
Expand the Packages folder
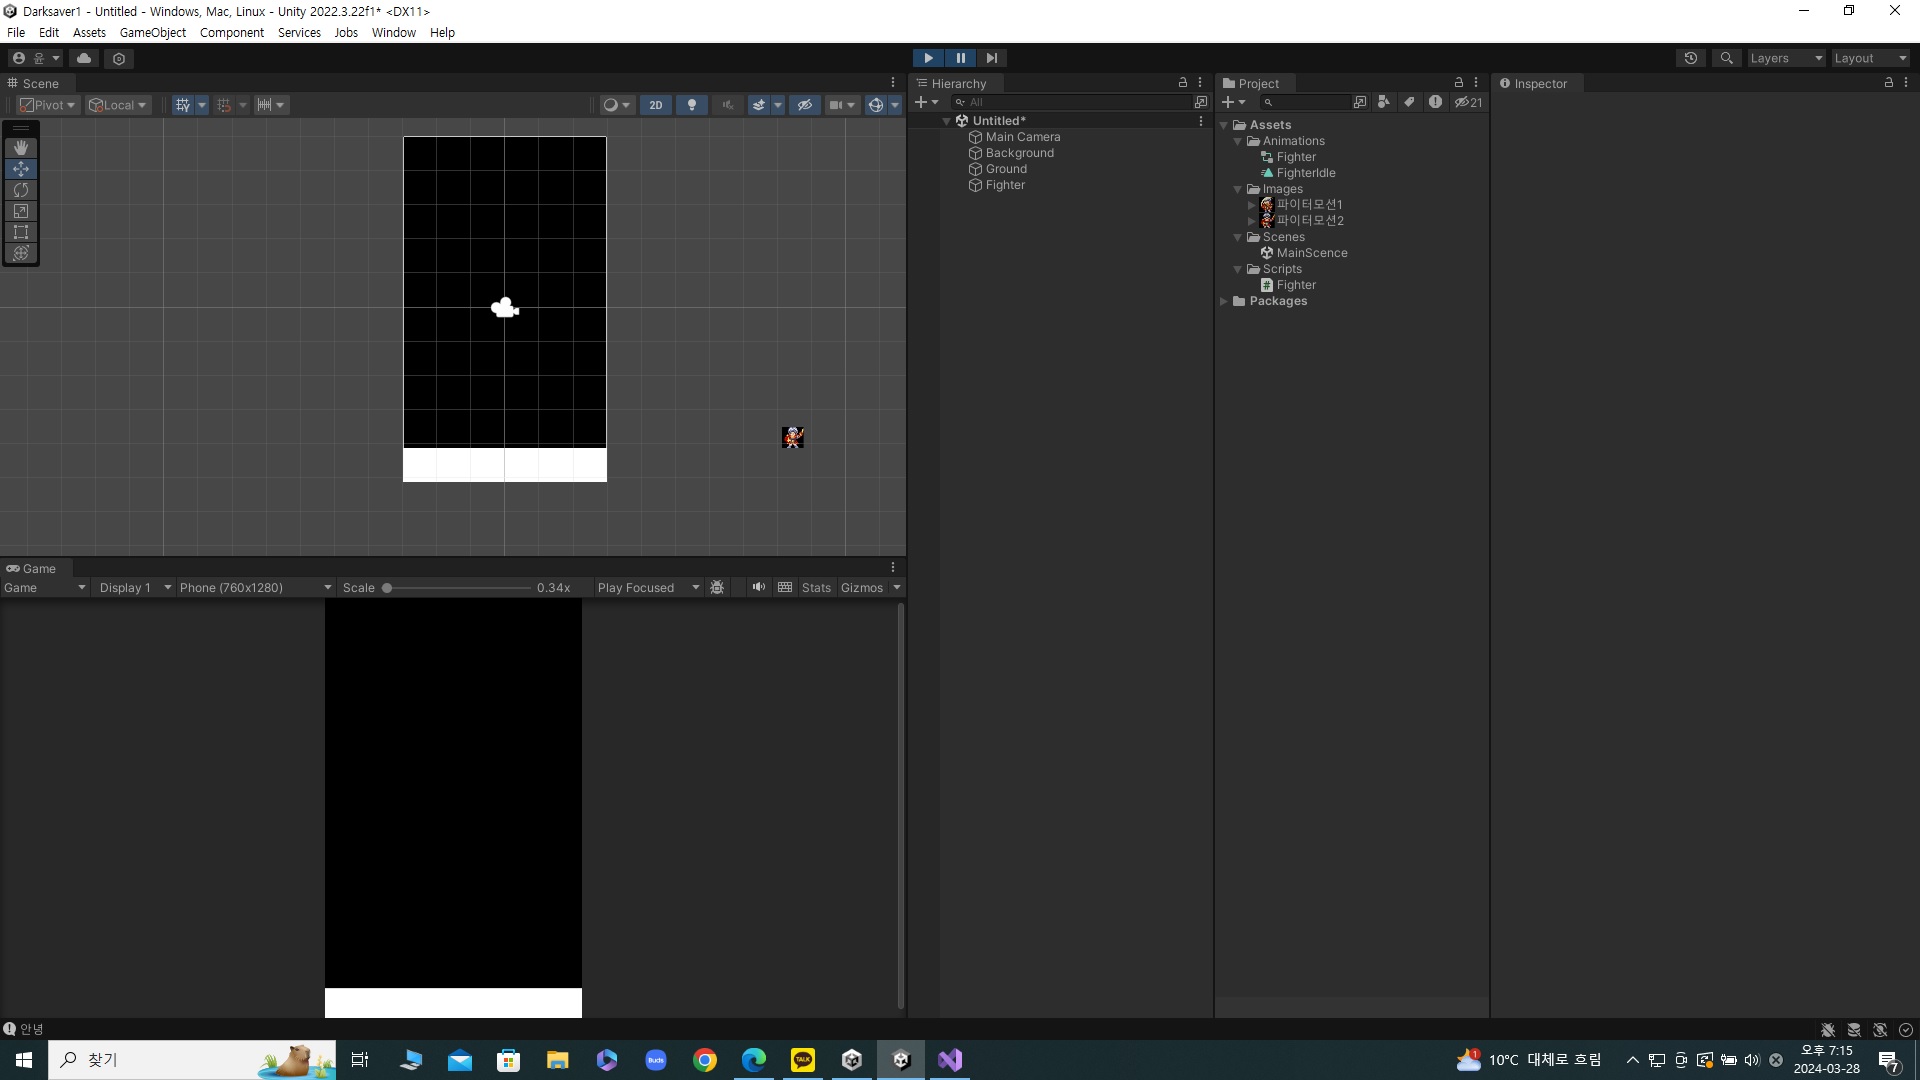point(1224,302)
